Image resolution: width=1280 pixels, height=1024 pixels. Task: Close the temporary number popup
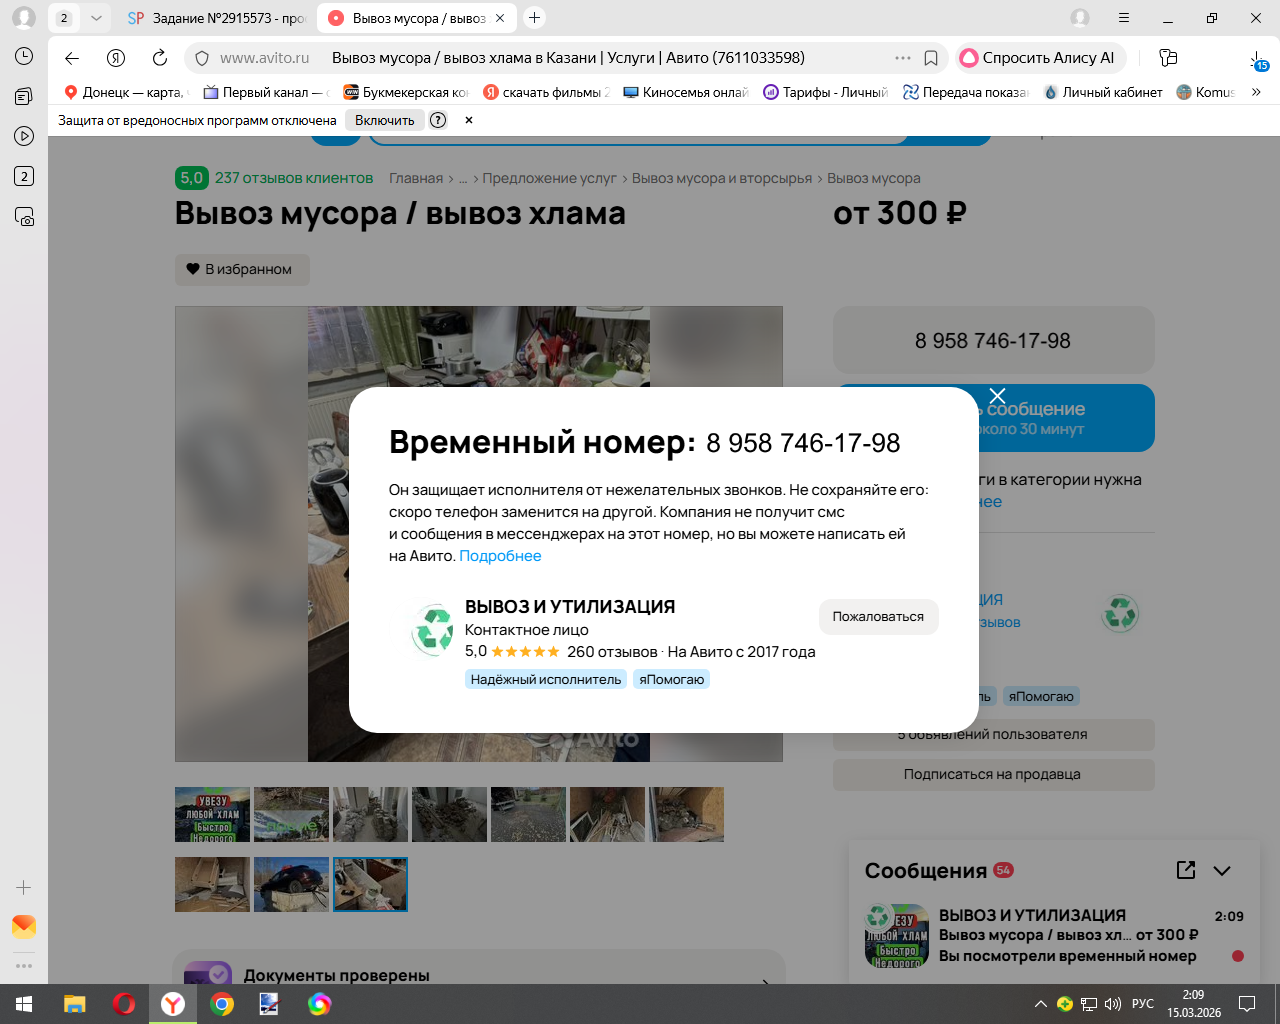(x=997, y=396)
